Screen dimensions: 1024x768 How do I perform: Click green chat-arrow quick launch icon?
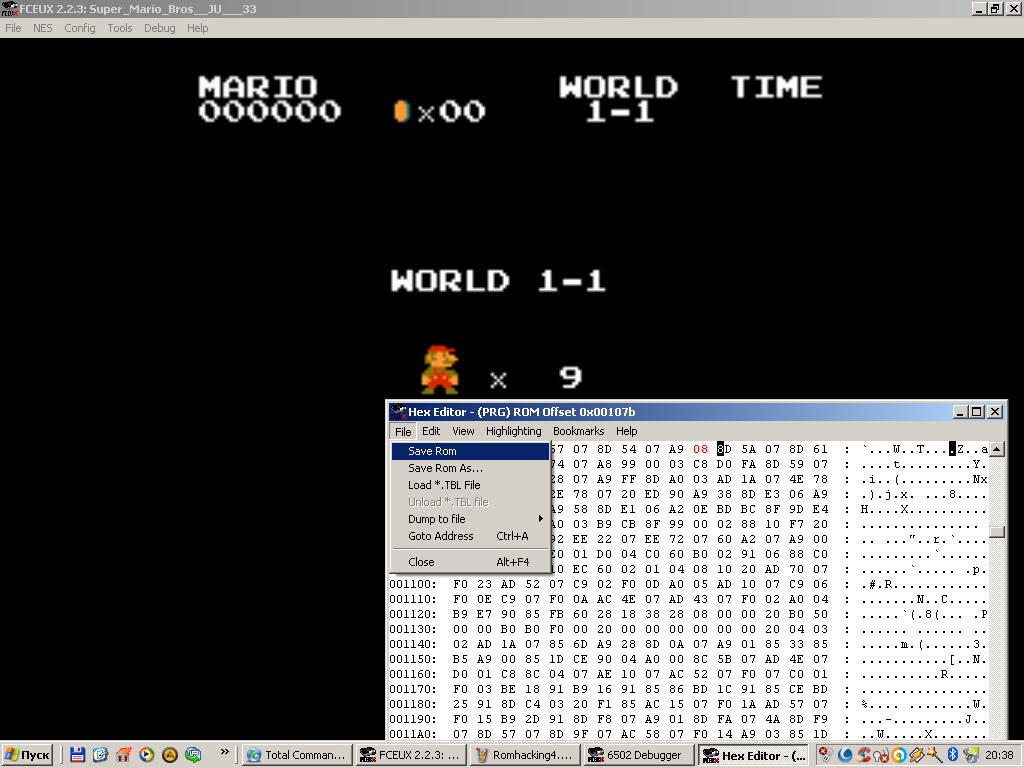(193, 755)
